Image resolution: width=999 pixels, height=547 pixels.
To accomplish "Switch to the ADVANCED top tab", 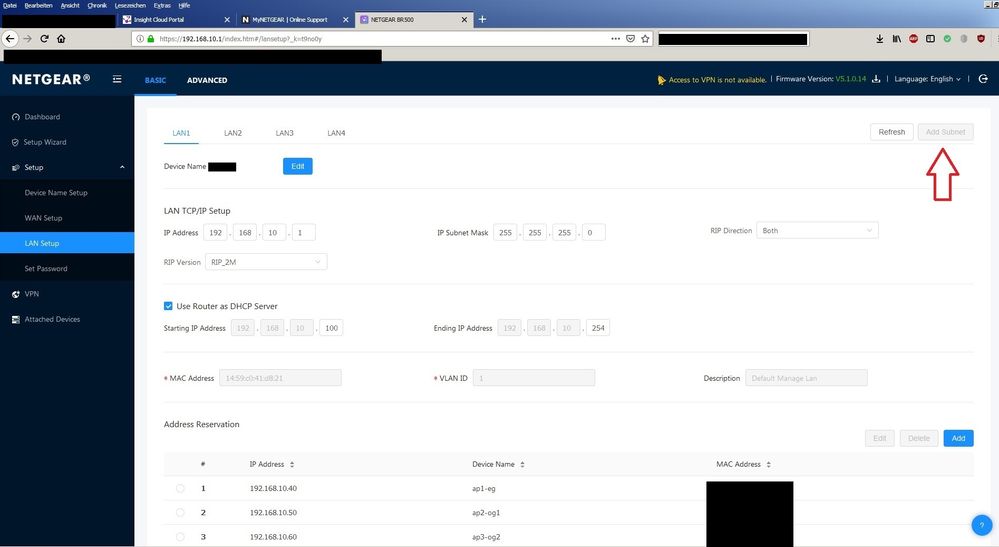I will pyautogui.click(x=207, y=80).
